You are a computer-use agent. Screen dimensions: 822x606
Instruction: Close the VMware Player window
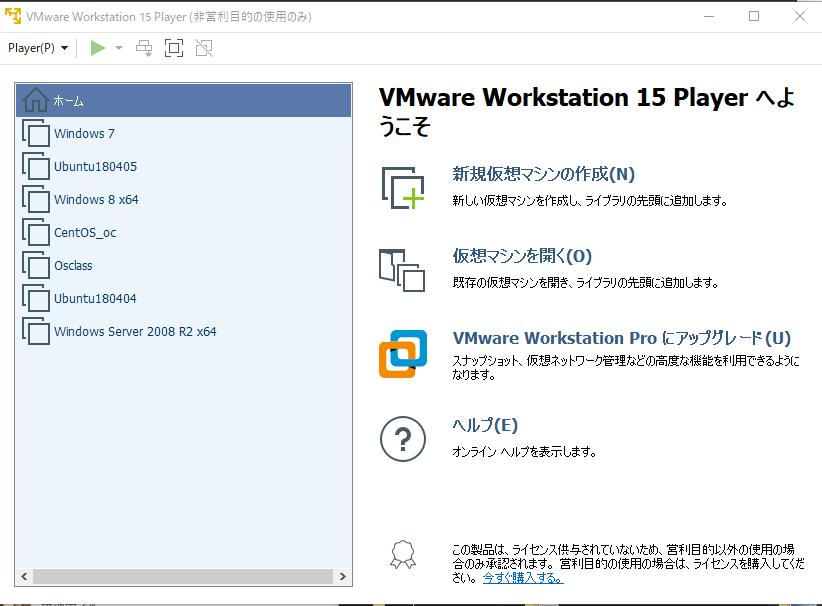tap(799, 16)
